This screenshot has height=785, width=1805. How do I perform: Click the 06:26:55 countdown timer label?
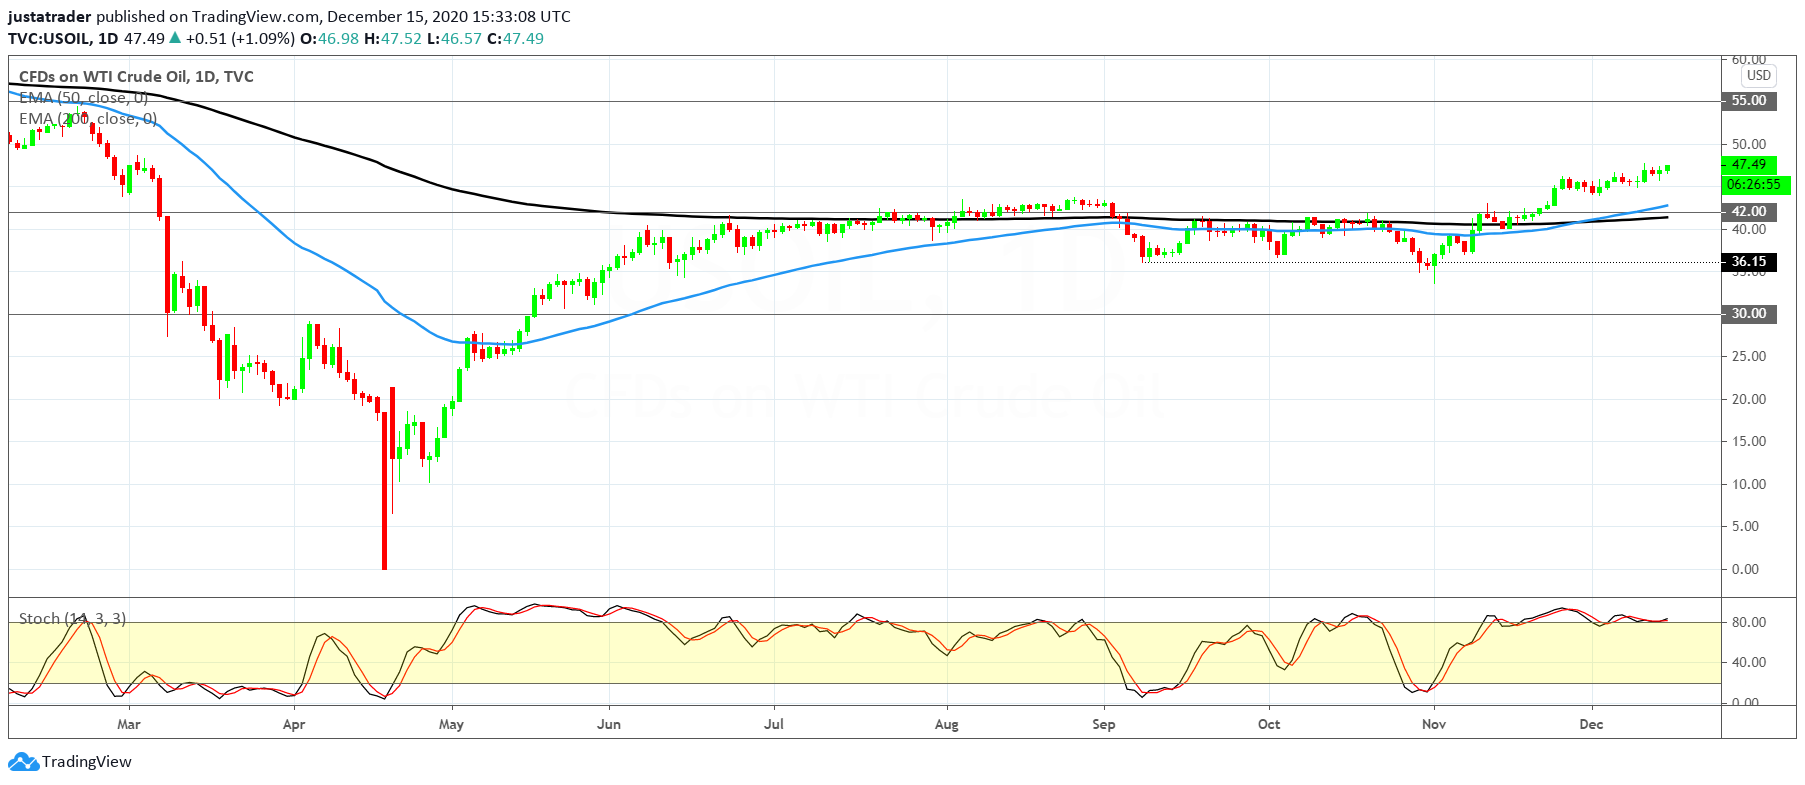pos(1754,185)
